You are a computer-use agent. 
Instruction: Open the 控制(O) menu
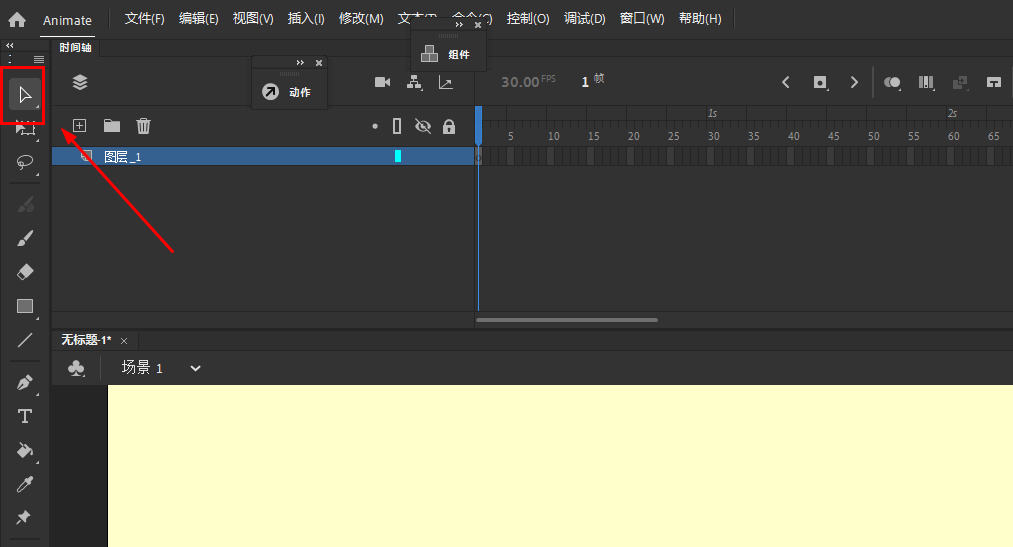pyautogui.click(x=528, y=19)
